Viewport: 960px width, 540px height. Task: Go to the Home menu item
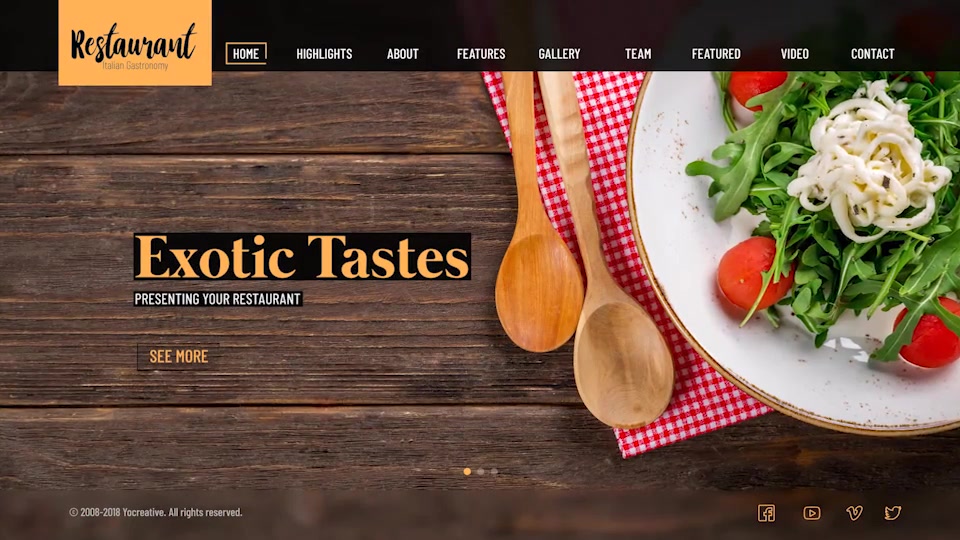tap(246, 54)
